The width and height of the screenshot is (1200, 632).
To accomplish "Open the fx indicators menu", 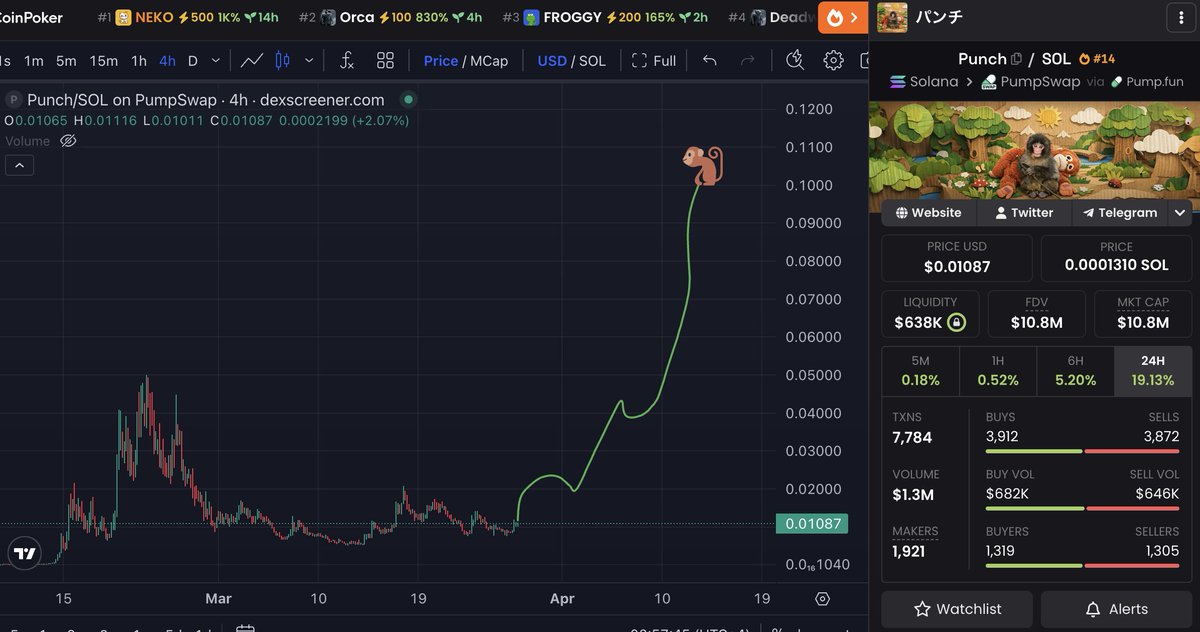I will pos(346,61).
